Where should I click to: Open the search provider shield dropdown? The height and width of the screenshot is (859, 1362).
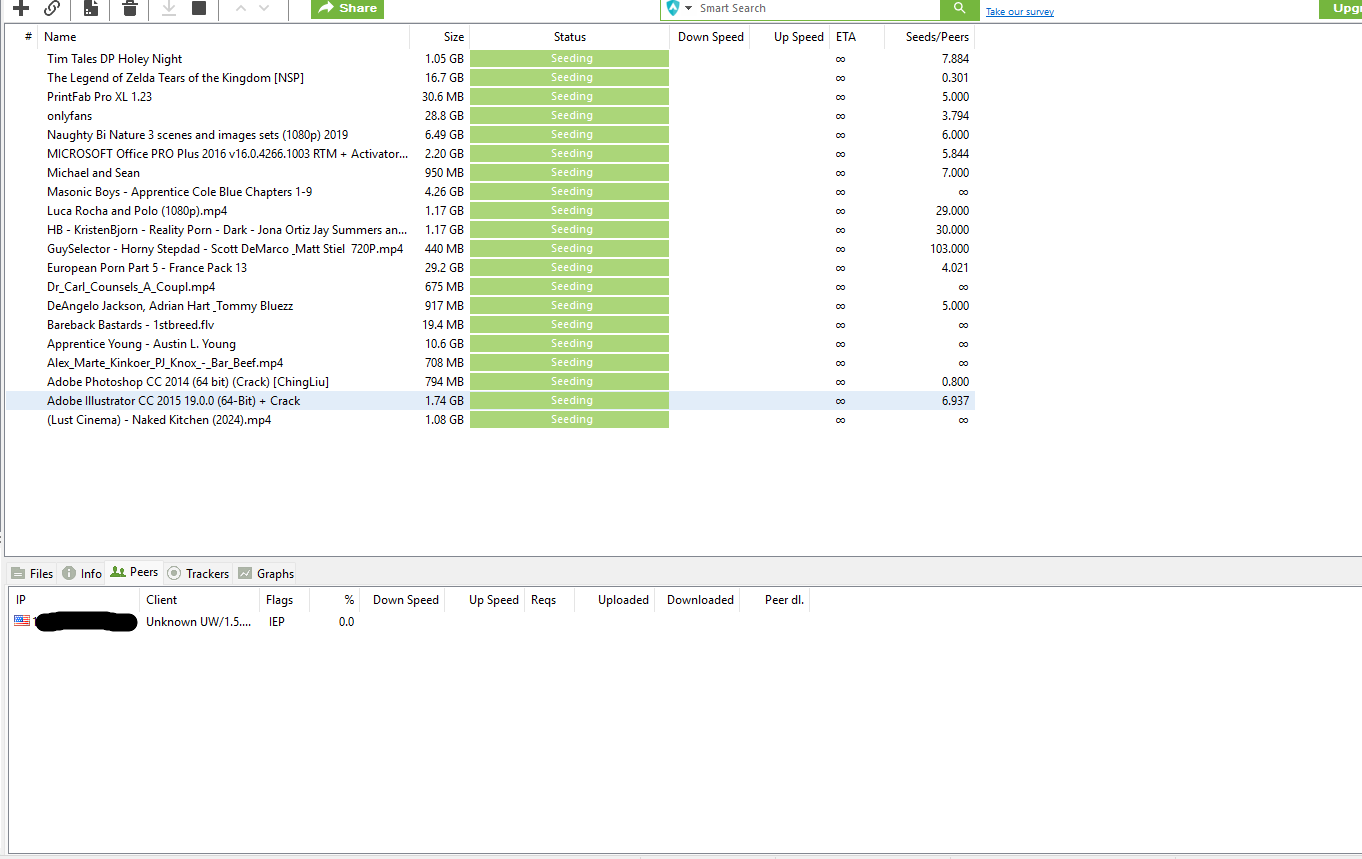tap(679, 8)
